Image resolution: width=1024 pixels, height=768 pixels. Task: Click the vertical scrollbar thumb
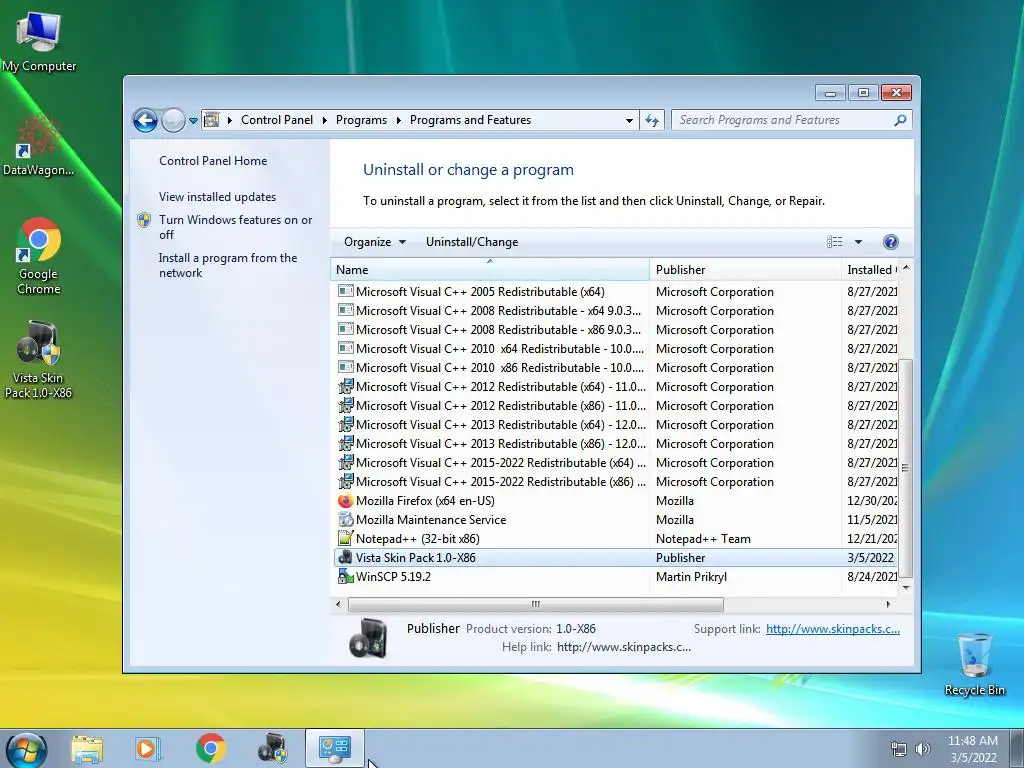905,468
